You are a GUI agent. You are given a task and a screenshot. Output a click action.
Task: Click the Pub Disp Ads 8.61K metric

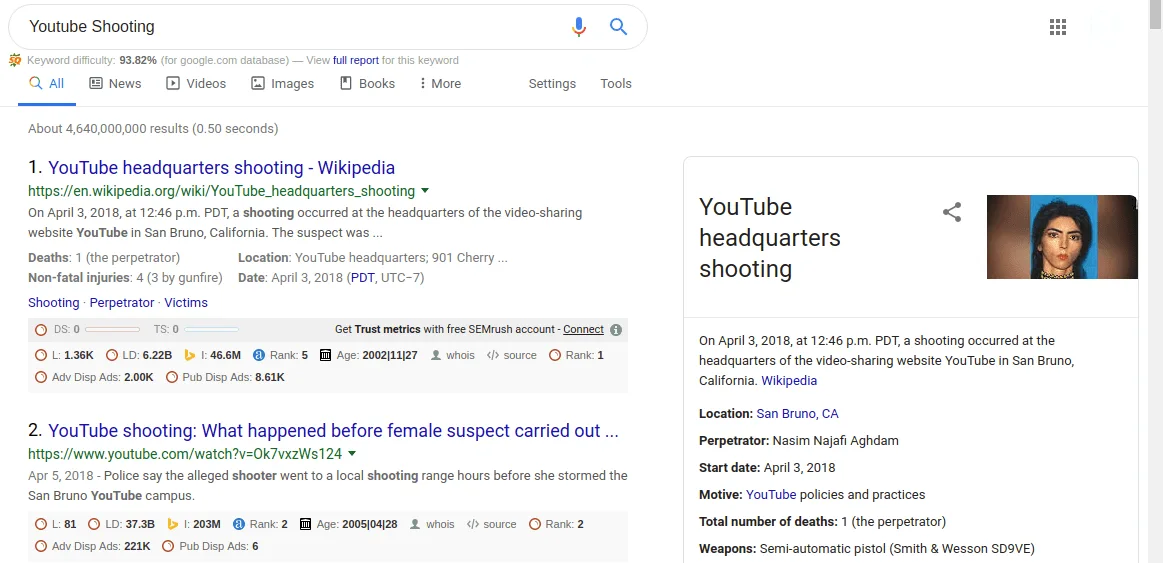click(x=225, y=378)
